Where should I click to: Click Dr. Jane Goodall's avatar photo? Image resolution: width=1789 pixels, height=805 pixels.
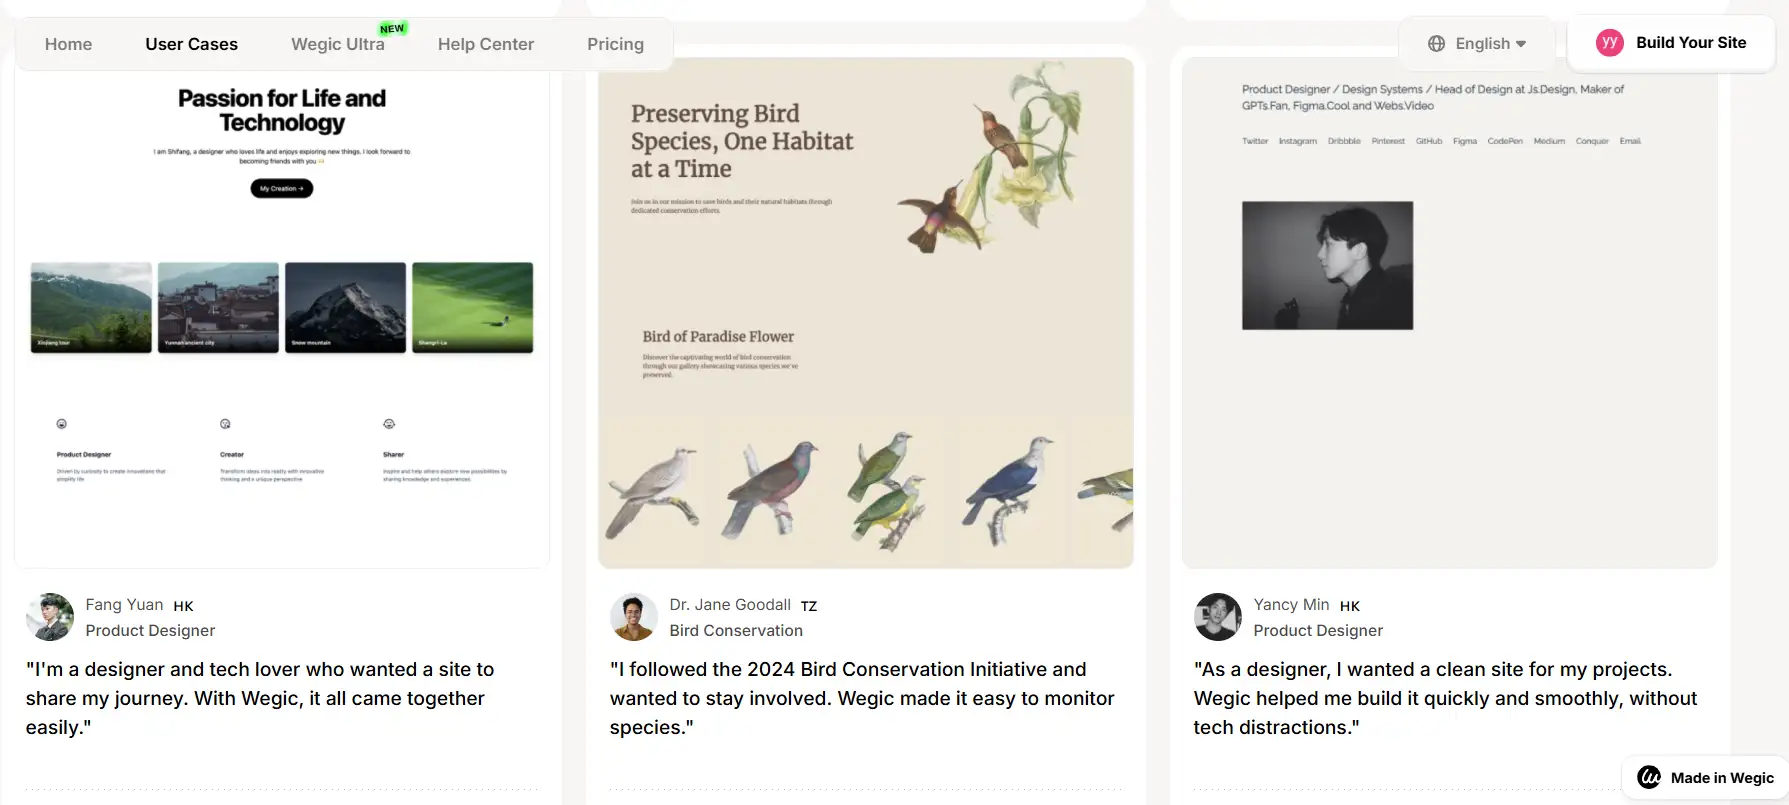click(x=634, y=617)
